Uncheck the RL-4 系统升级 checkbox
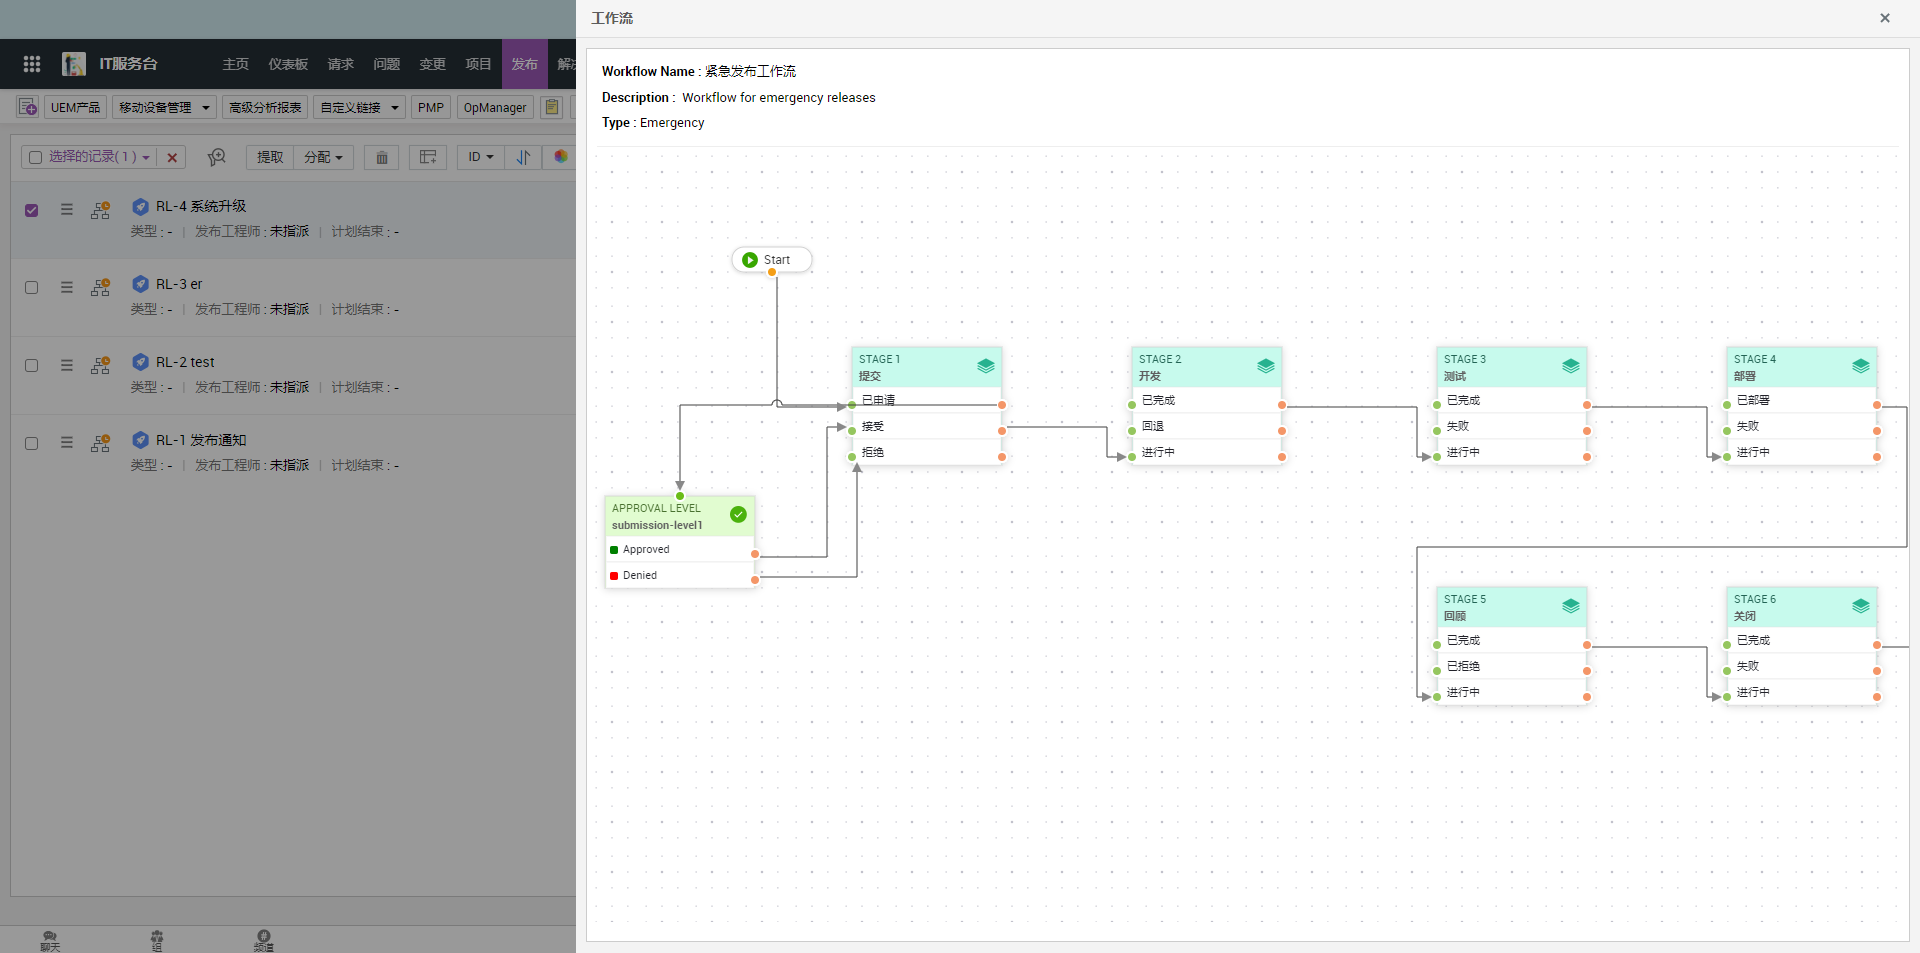This screenshot has height=953, width=1920. tap(32, 210)
